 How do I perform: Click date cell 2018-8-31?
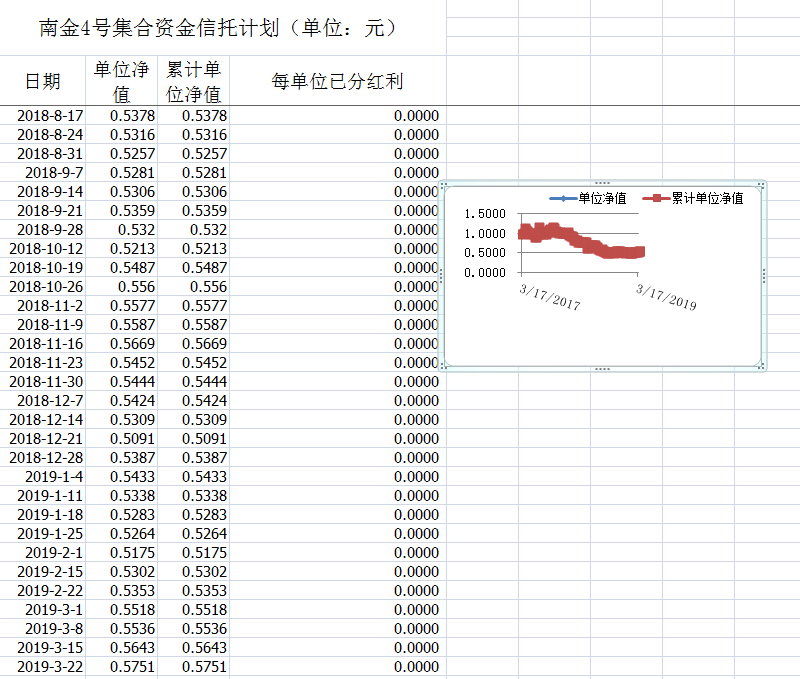click(x=43, y=154)
